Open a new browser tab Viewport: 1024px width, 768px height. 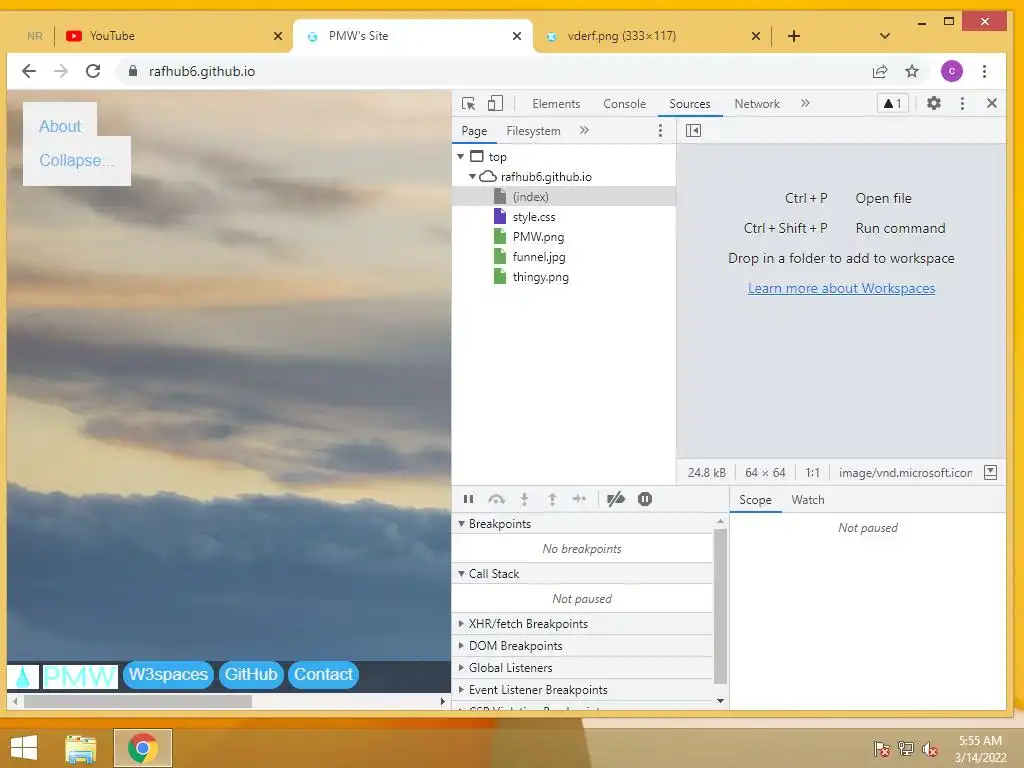click(793, 36)
